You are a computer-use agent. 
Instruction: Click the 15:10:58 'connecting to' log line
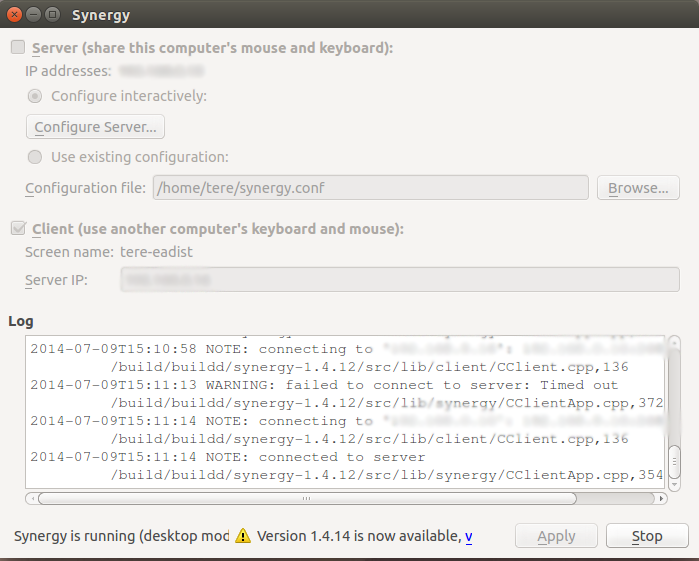point(347,349)
